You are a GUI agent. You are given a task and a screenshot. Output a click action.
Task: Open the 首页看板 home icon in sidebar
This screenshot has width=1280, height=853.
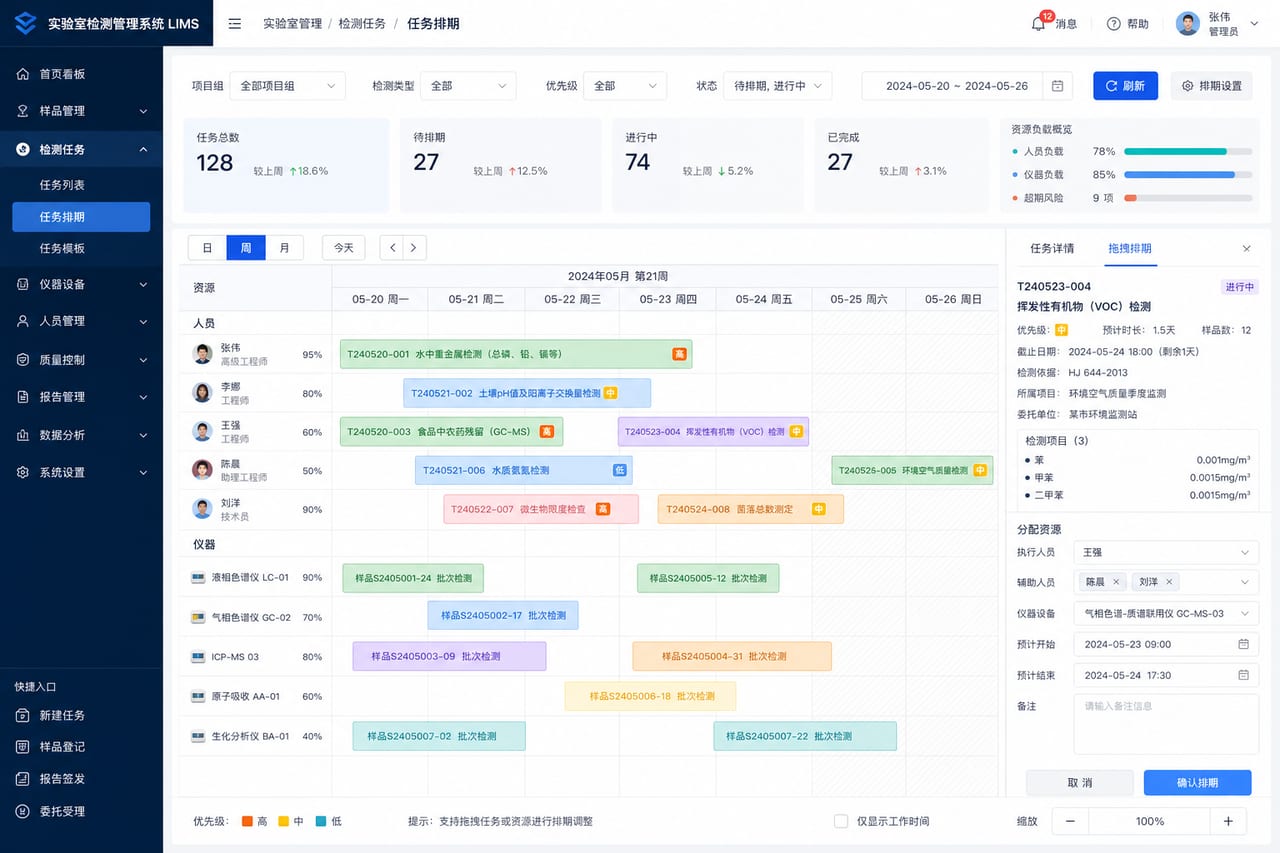22,74
